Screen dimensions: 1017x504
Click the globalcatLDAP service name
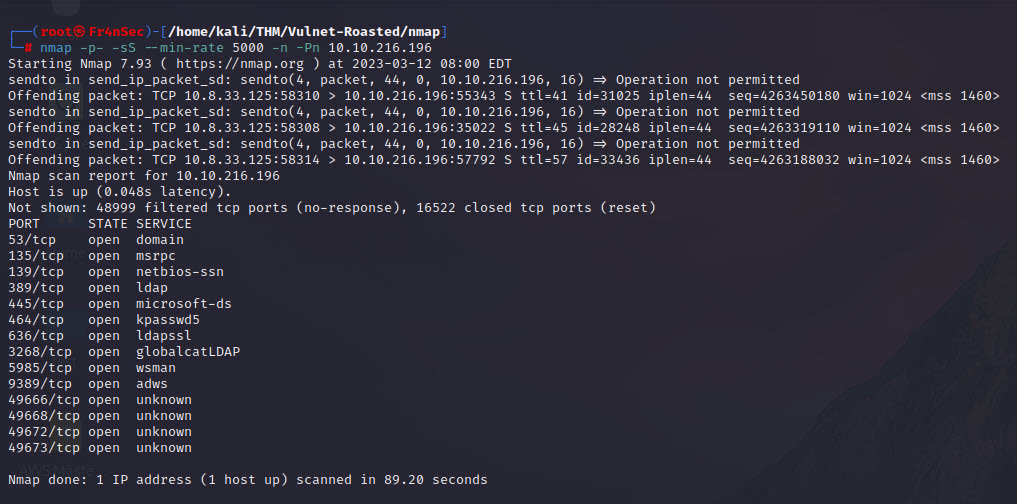coord(188,352)
